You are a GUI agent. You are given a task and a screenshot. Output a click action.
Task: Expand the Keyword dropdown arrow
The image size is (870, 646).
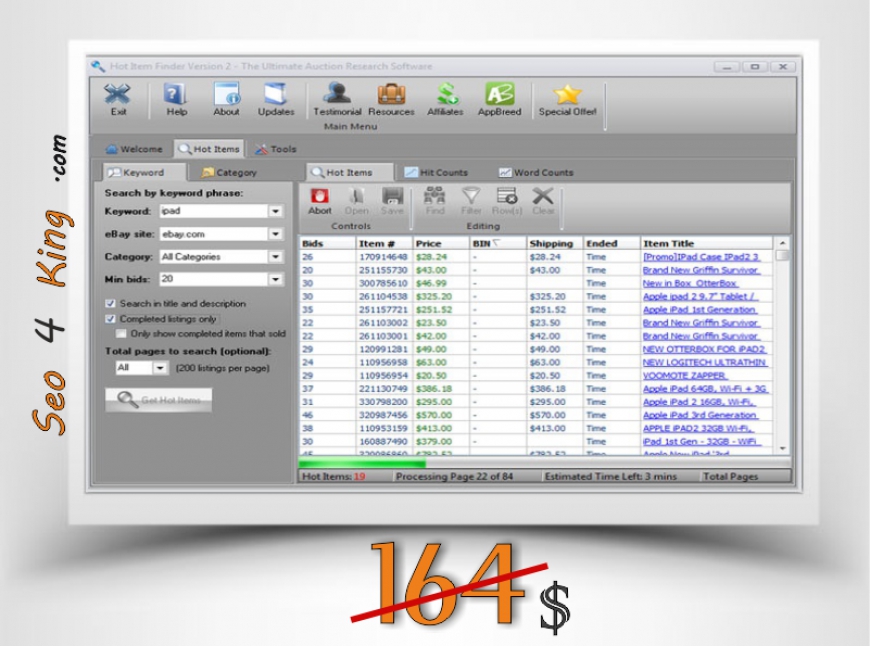[x=275, y=211]
